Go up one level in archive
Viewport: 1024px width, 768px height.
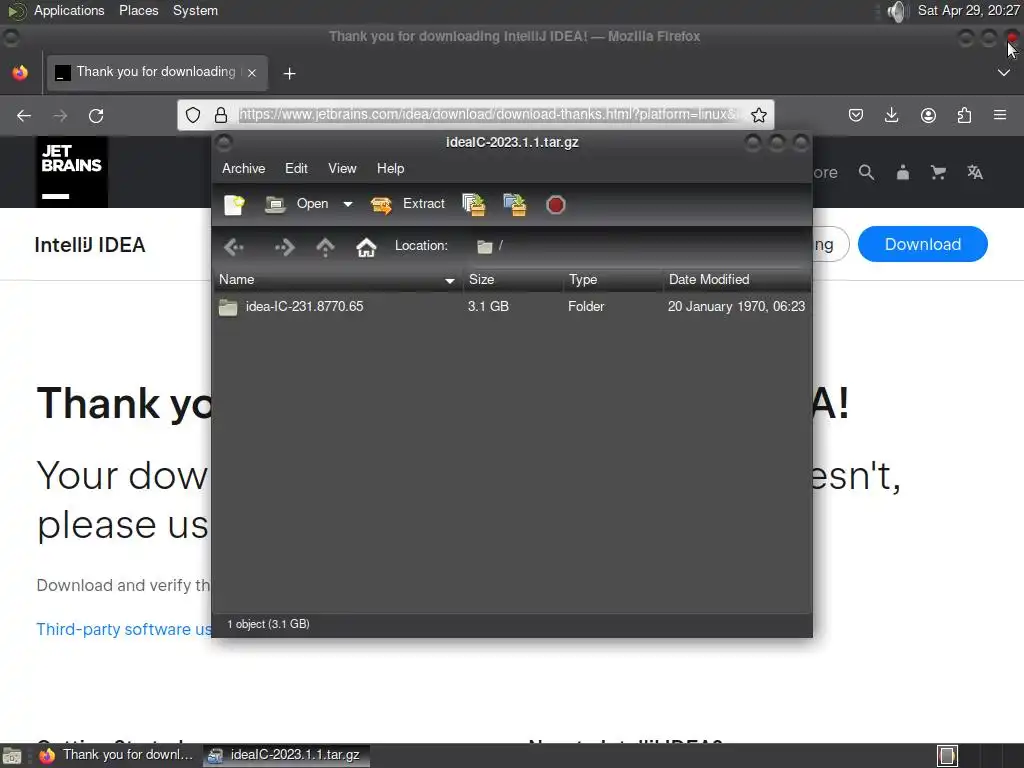[x=325, y=247]
